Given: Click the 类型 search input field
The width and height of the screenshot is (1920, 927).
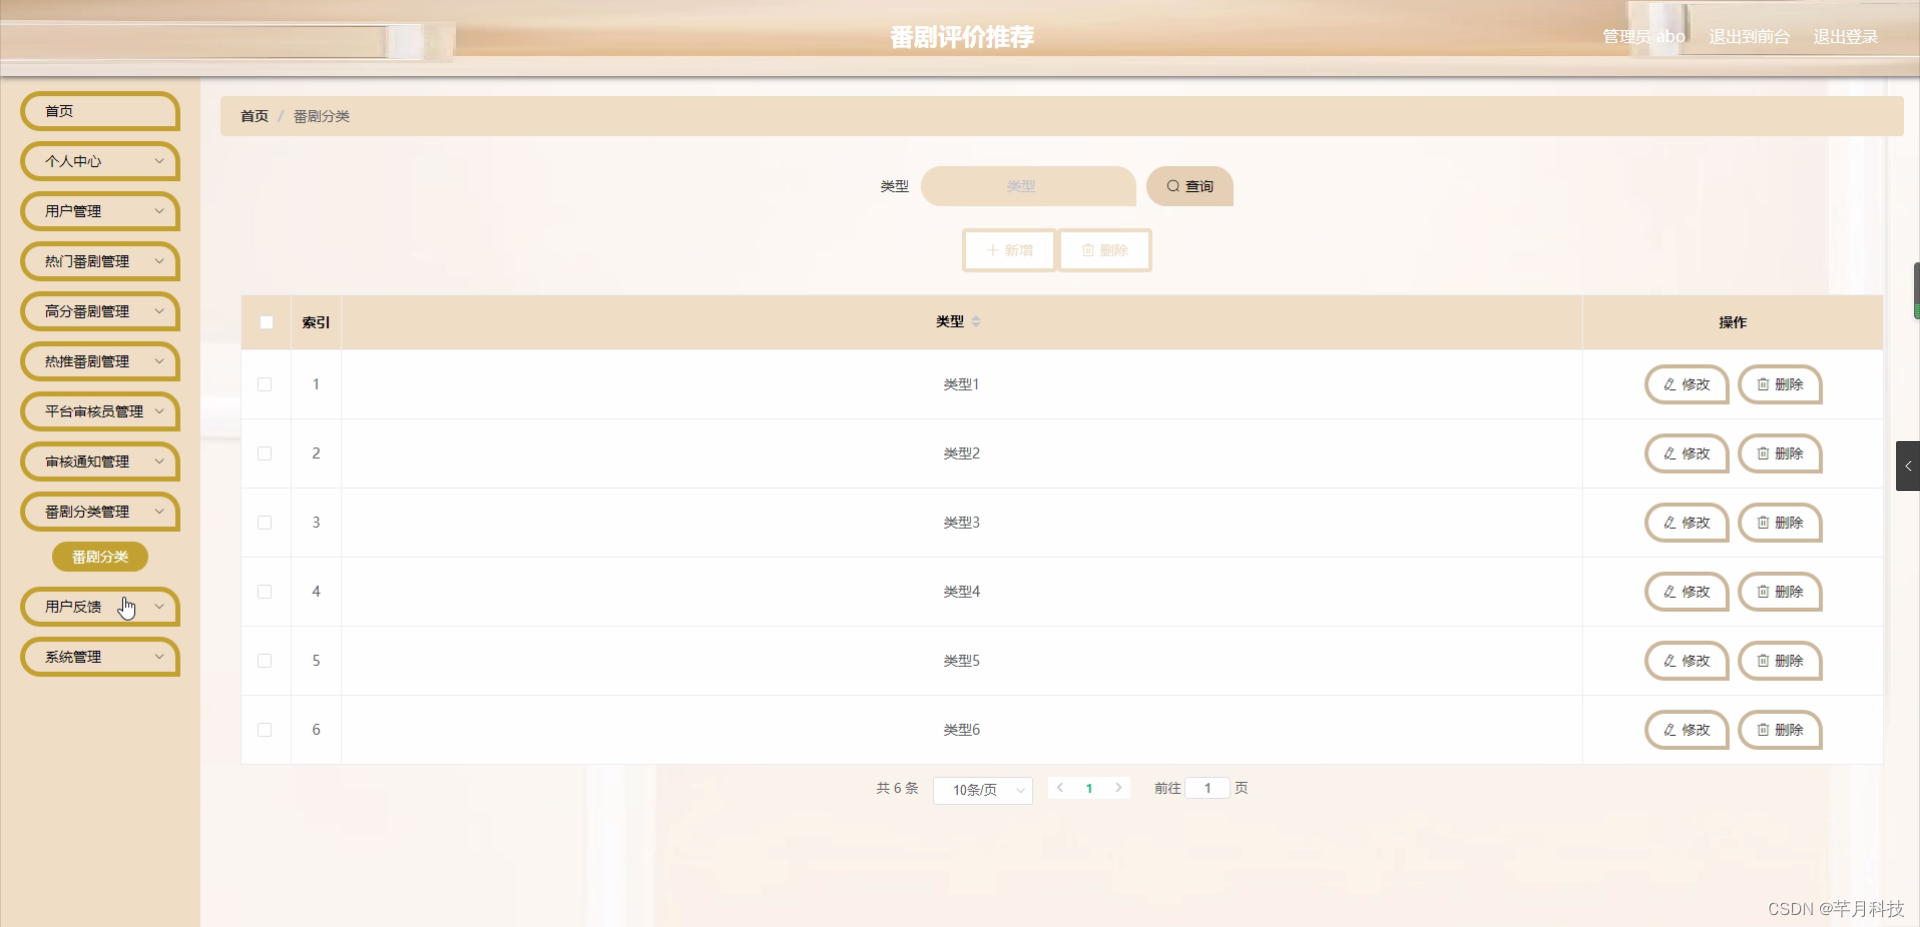Looking at the screenshot, I should [1027, 186].
